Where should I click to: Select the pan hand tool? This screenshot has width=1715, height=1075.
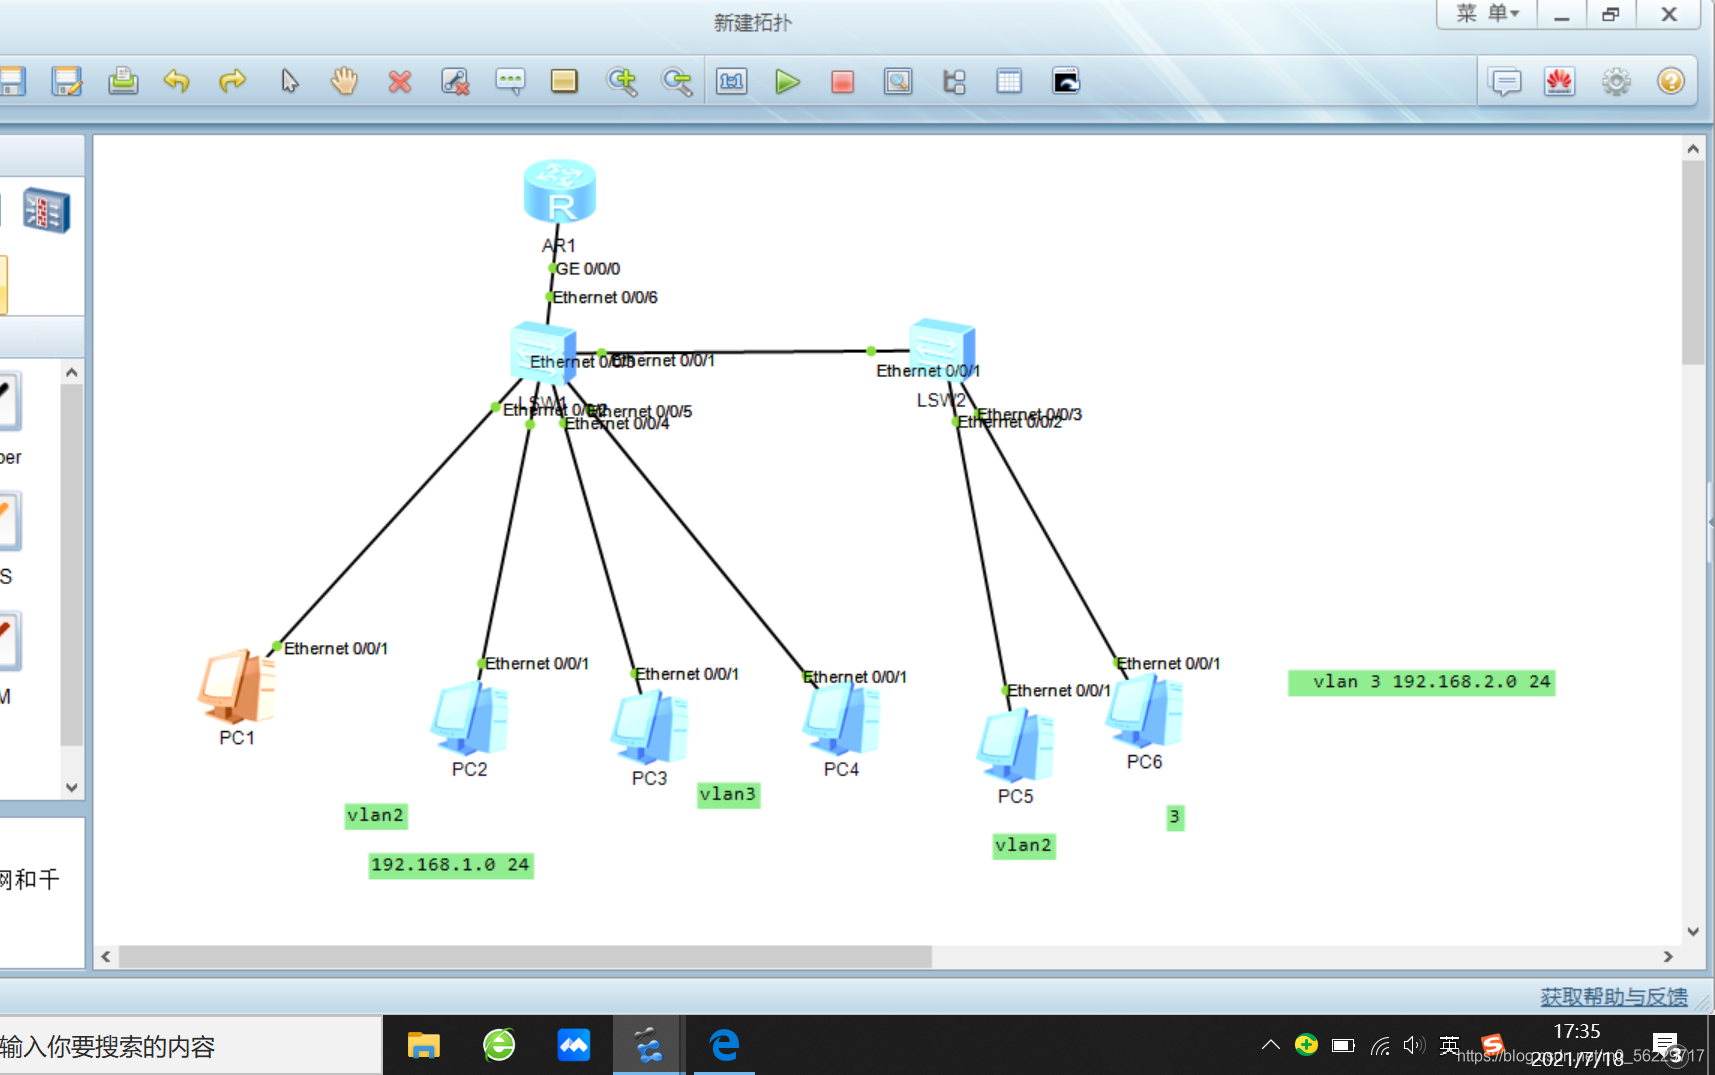(x=343, y=81)
